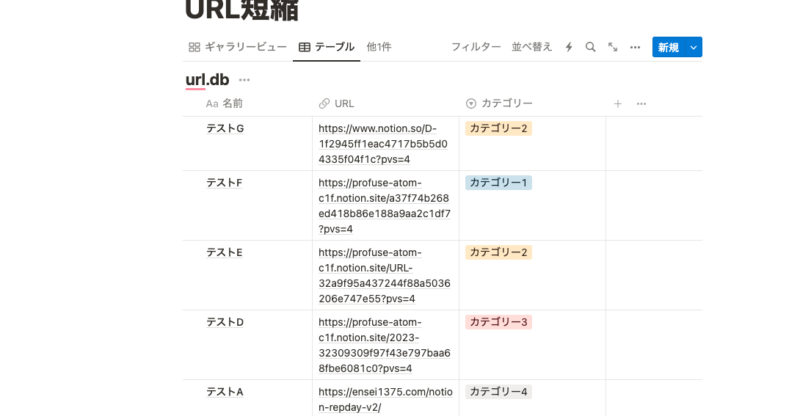The height and width of the screenshot is (416, 800).
Task: Open the フィルター option
Action: click(x=476, y=47)
